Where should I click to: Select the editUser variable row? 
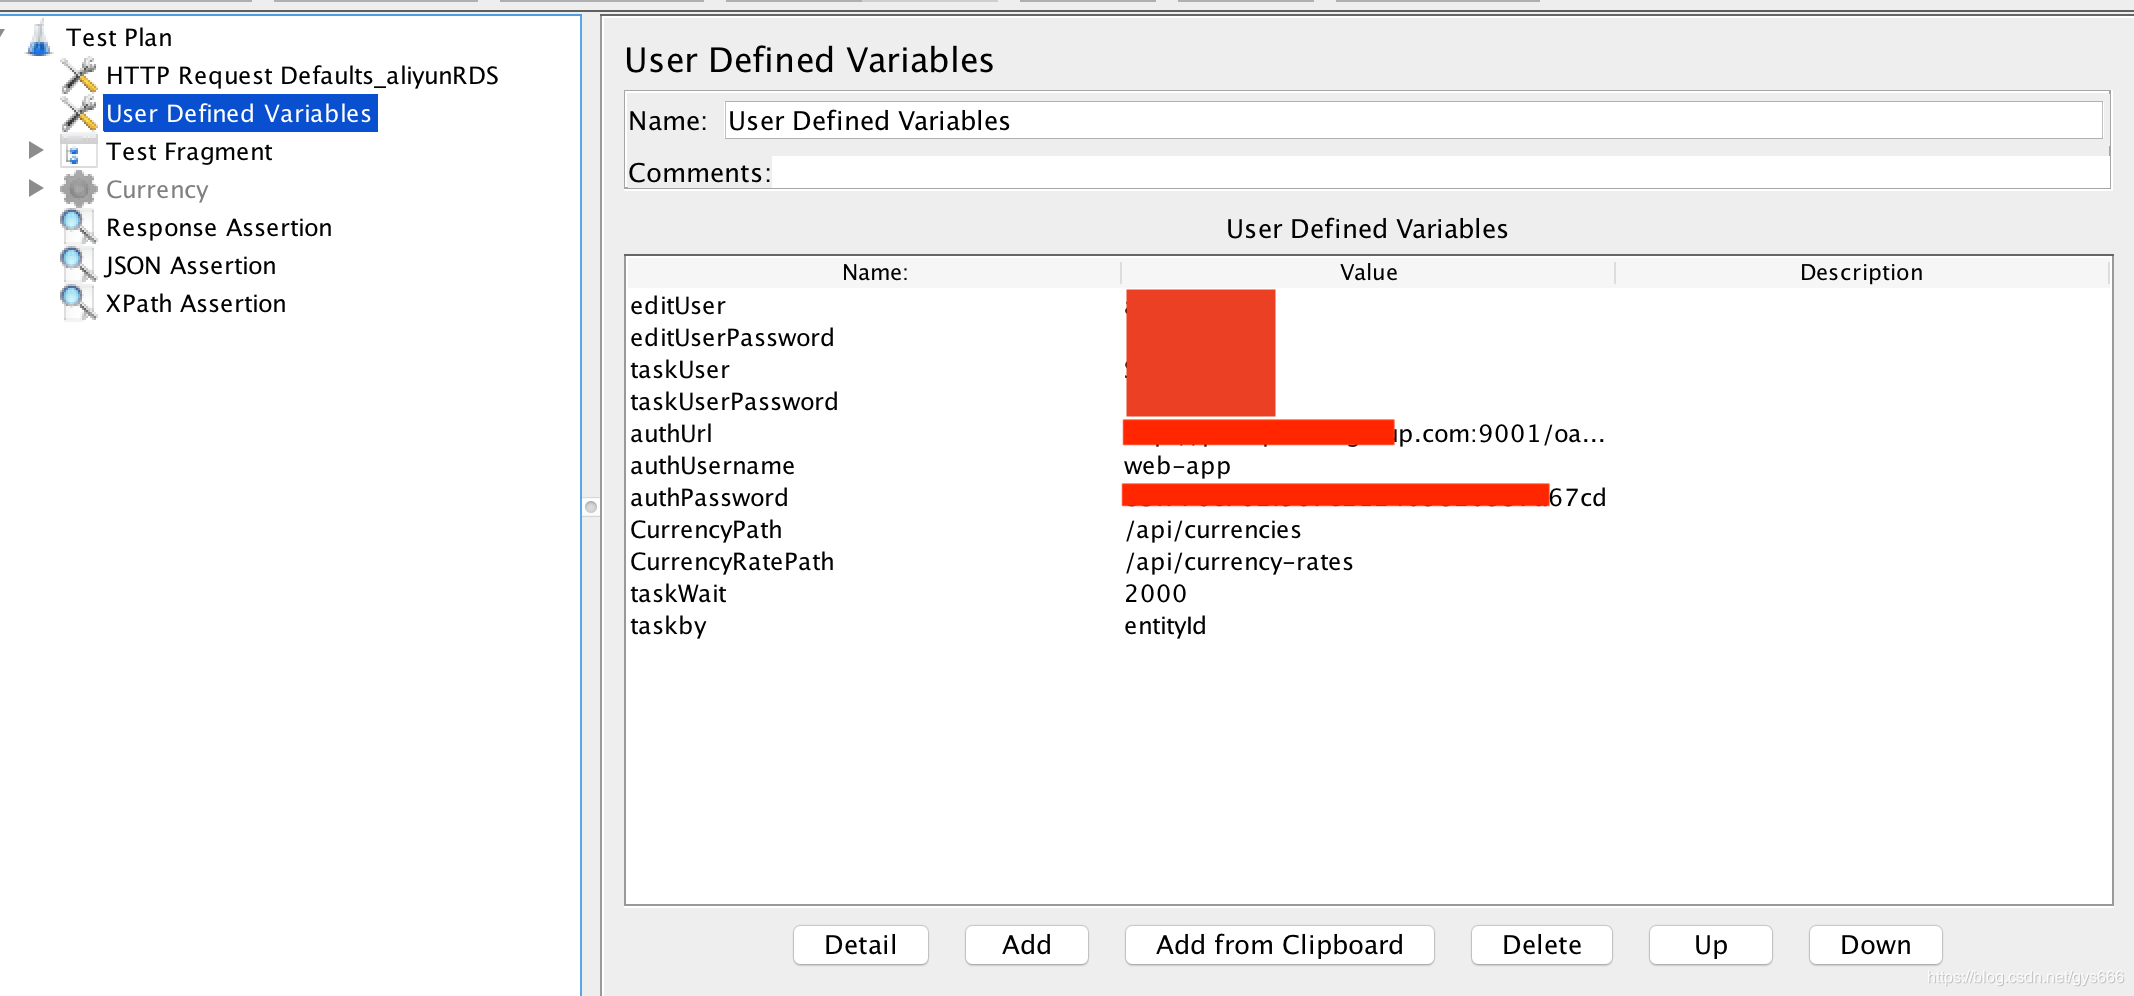click(x=1368, y=306)
